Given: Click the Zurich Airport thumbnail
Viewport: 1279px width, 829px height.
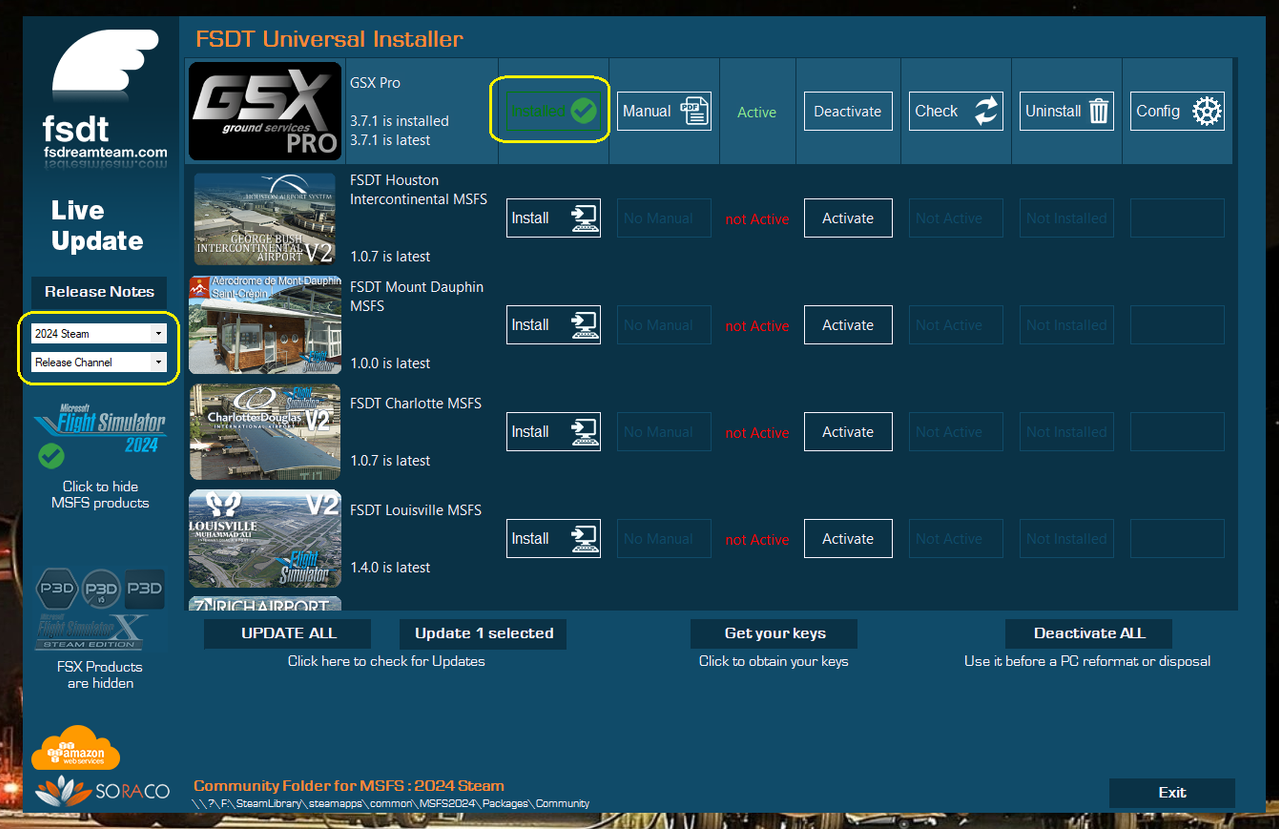Looking at the screenshot, I should pyautogui.click(x=265, y=604).
